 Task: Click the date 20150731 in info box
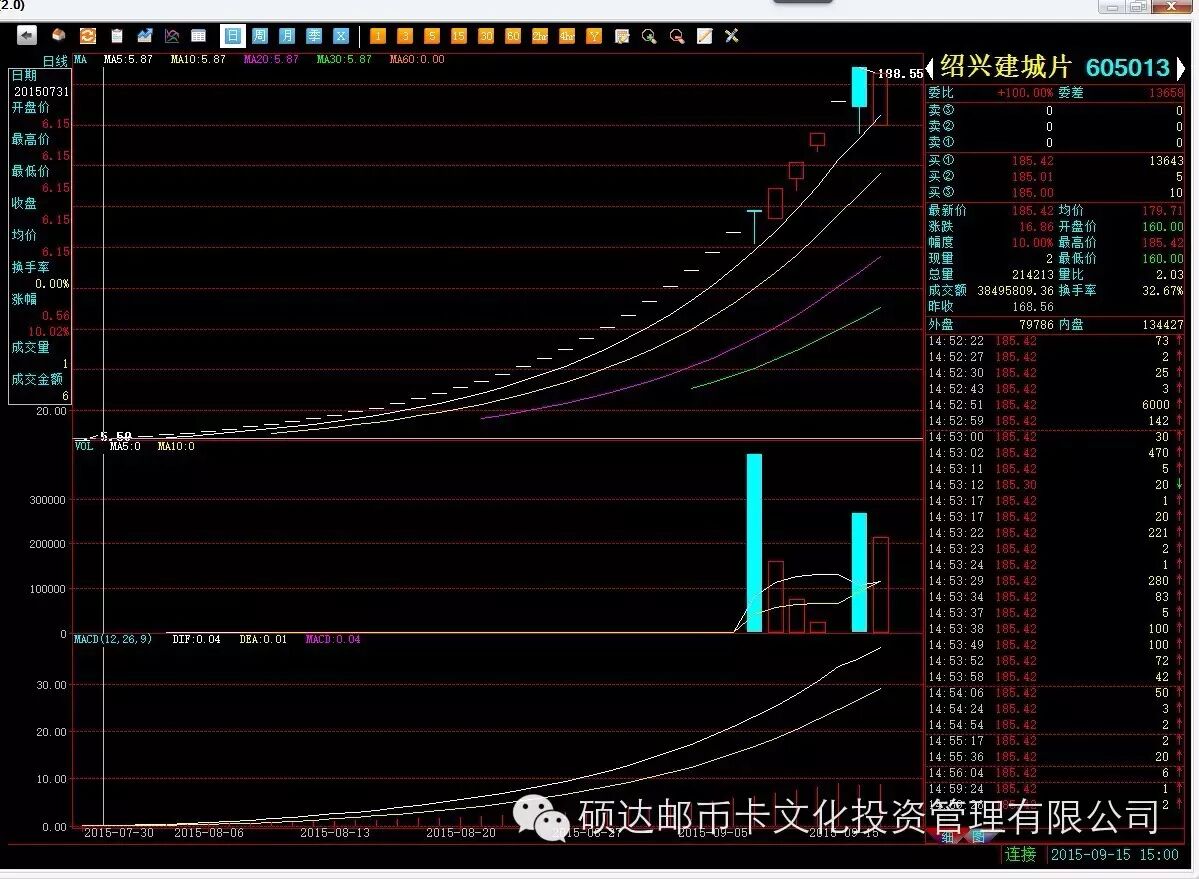41,92
